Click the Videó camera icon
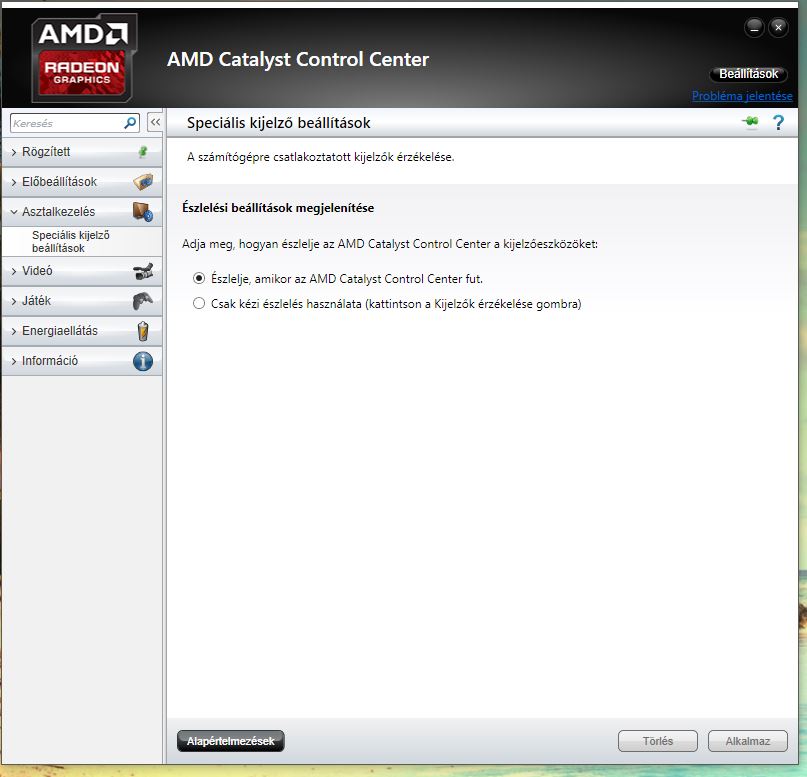The image size is (807, 777). pos(143,271)
